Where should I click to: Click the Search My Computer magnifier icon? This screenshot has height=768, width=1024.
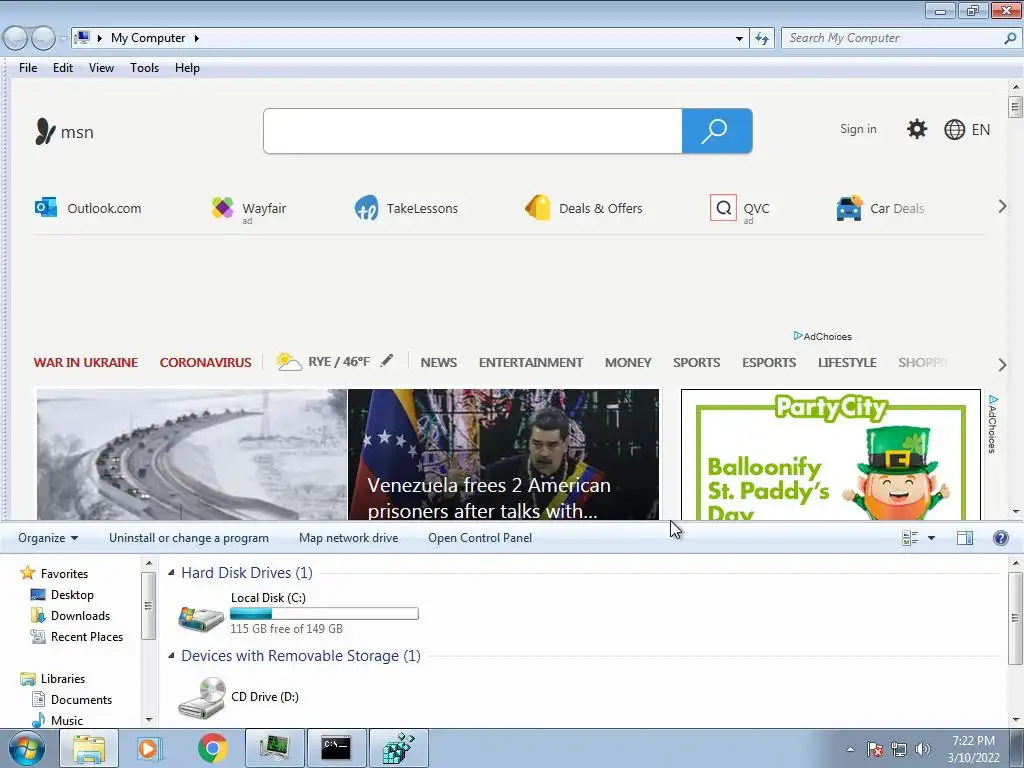pyautogui.click(x=1010, y=38)
